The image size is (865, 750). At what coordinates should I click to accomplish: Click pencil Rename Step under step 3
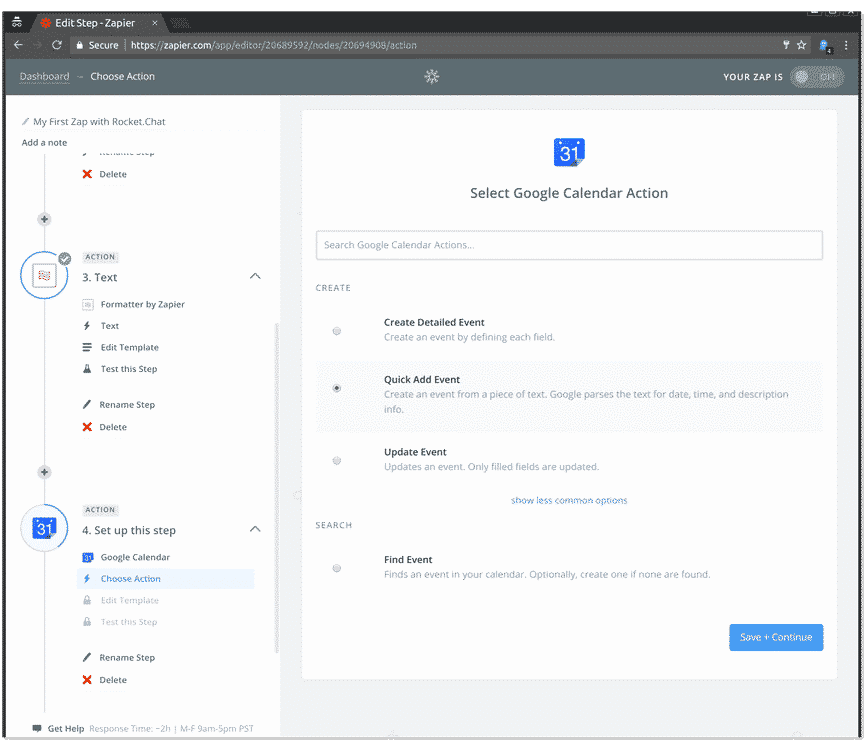(x=87, y=405)
